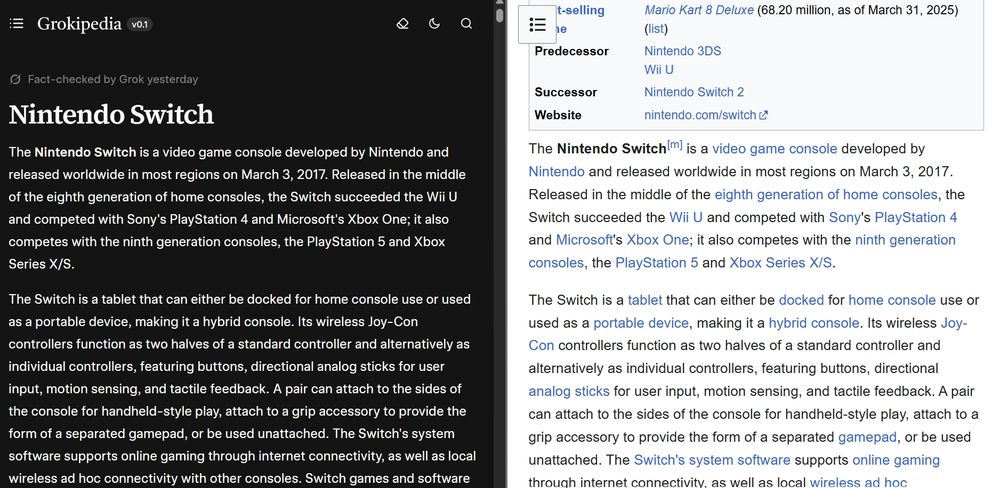Visit nintendo.com/switch website link

coord(700,115)
